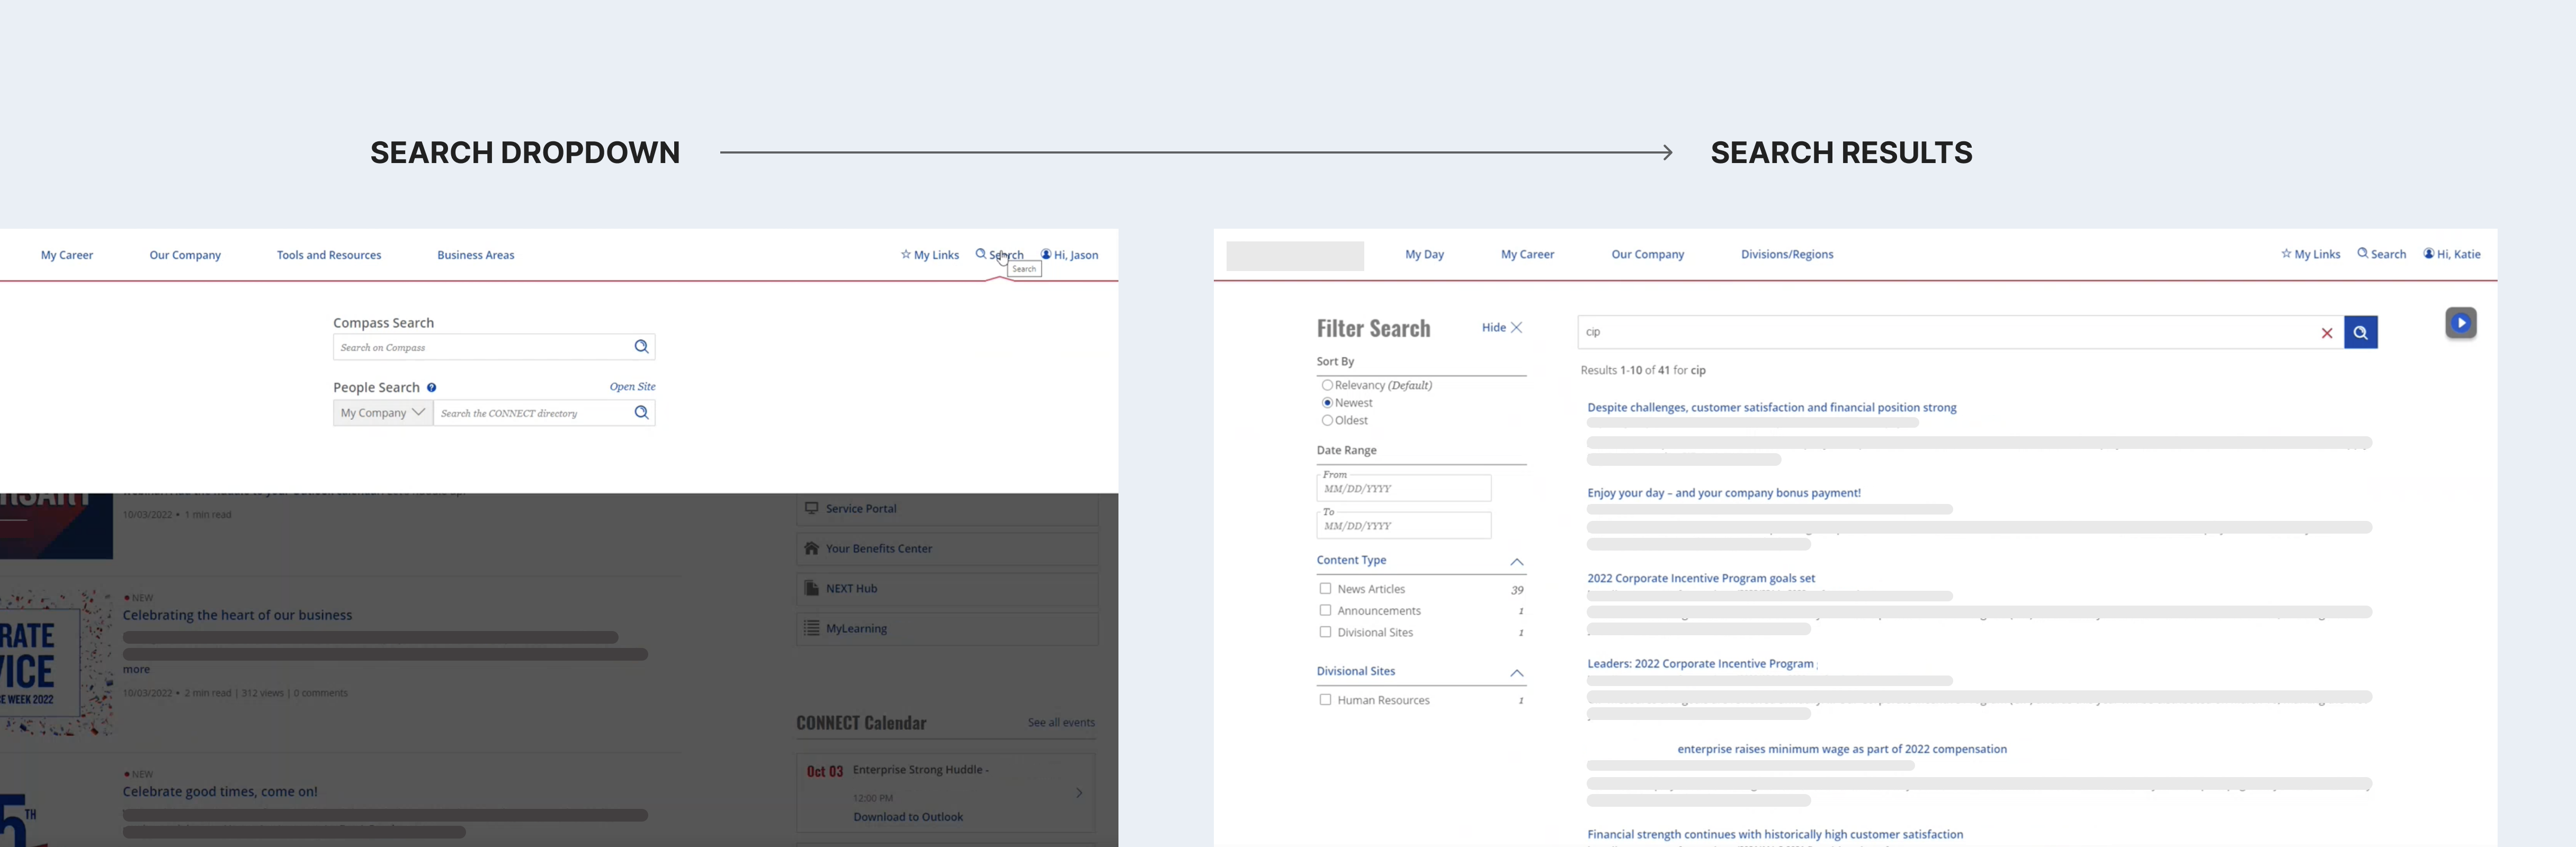Viewport: 2576px width, 847px height.
Task: Open Financial strength continues result
Action: point(1774,834)
